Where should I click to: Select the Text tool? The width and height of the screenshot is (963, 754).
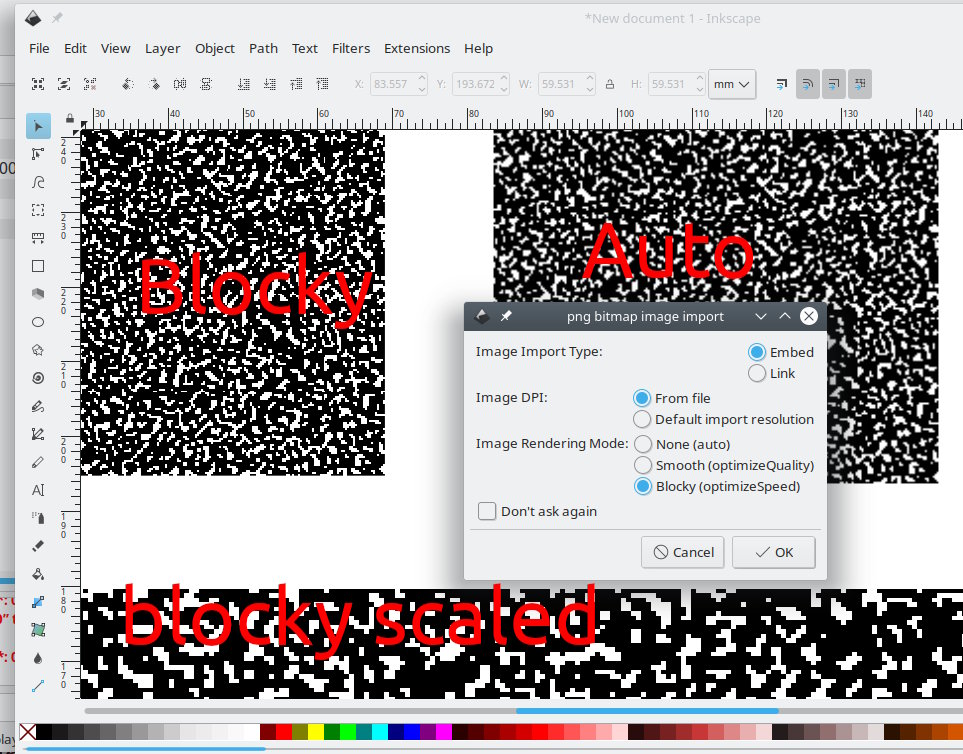38,490
